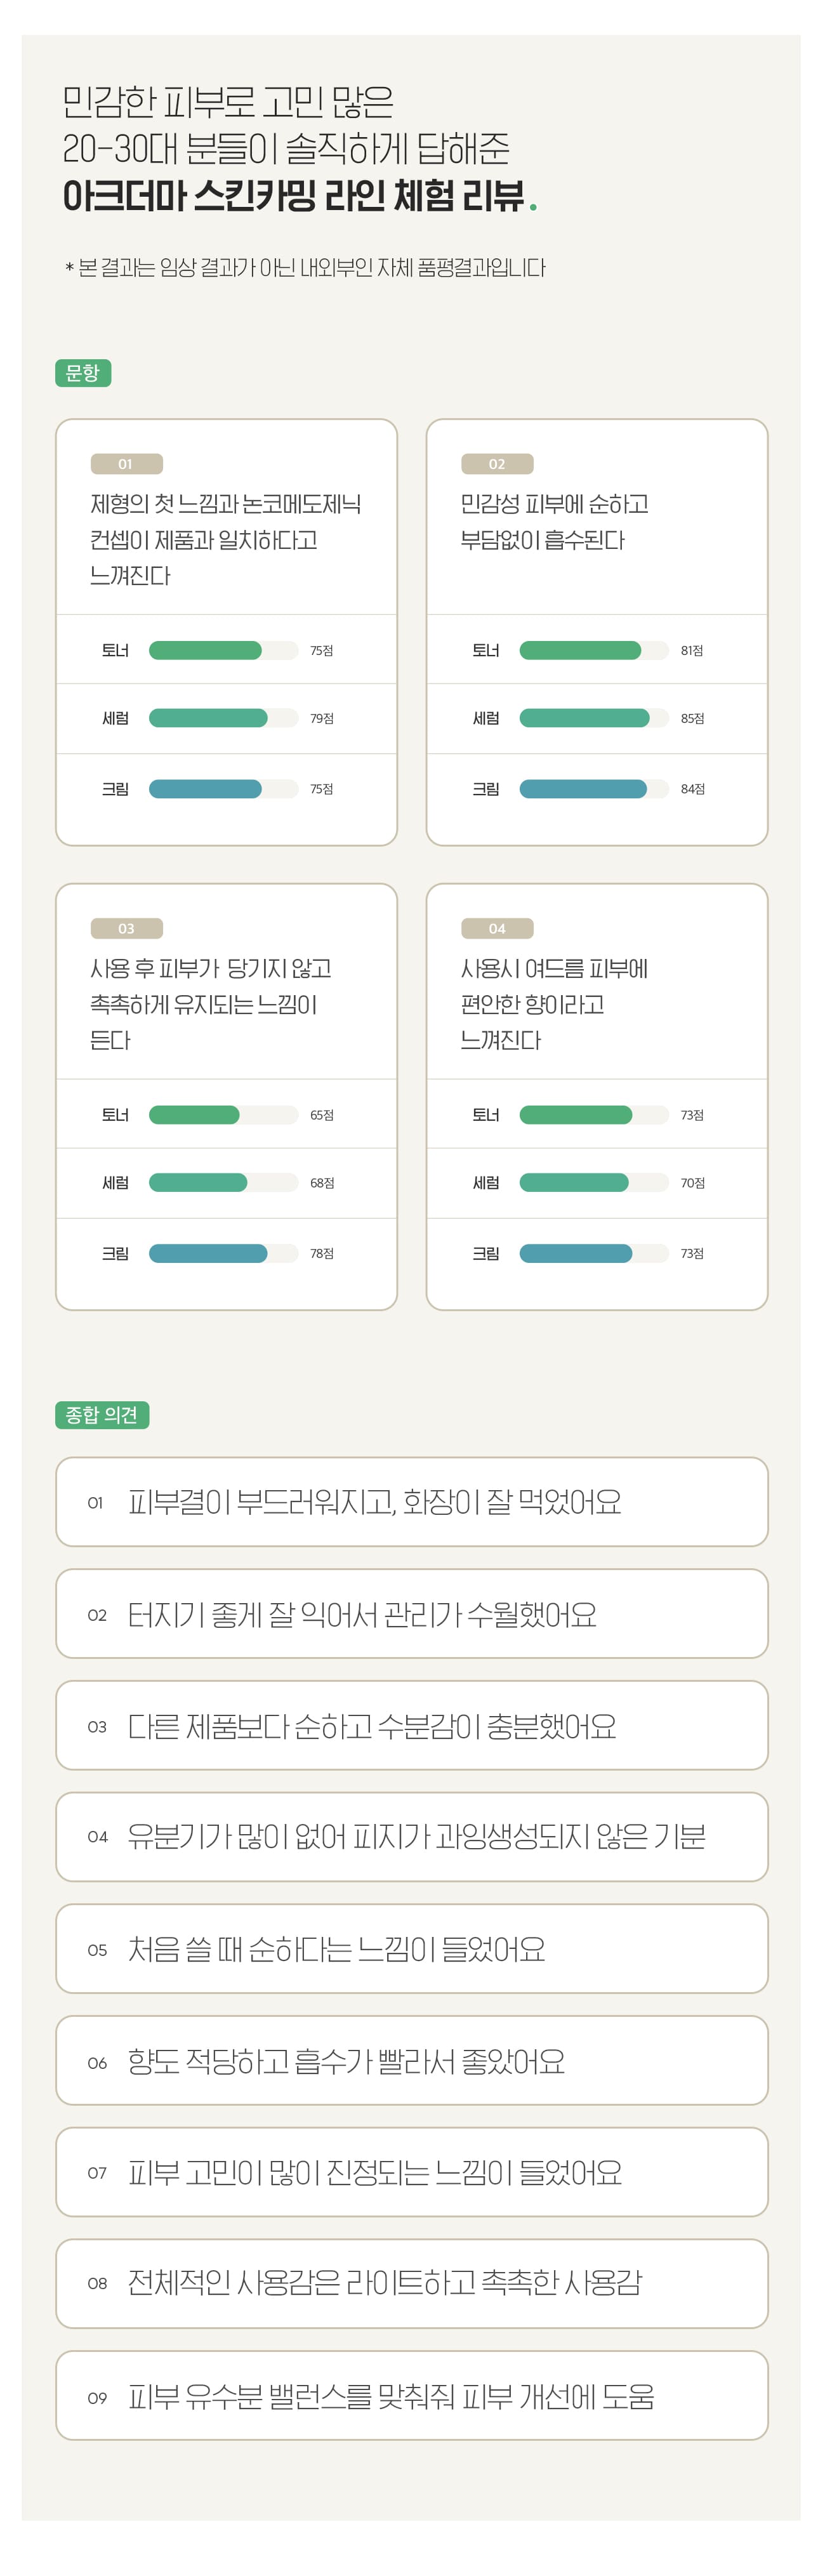Click the green 문항 badge
This screenshot has height=2576, width=825.
point(83,373)
